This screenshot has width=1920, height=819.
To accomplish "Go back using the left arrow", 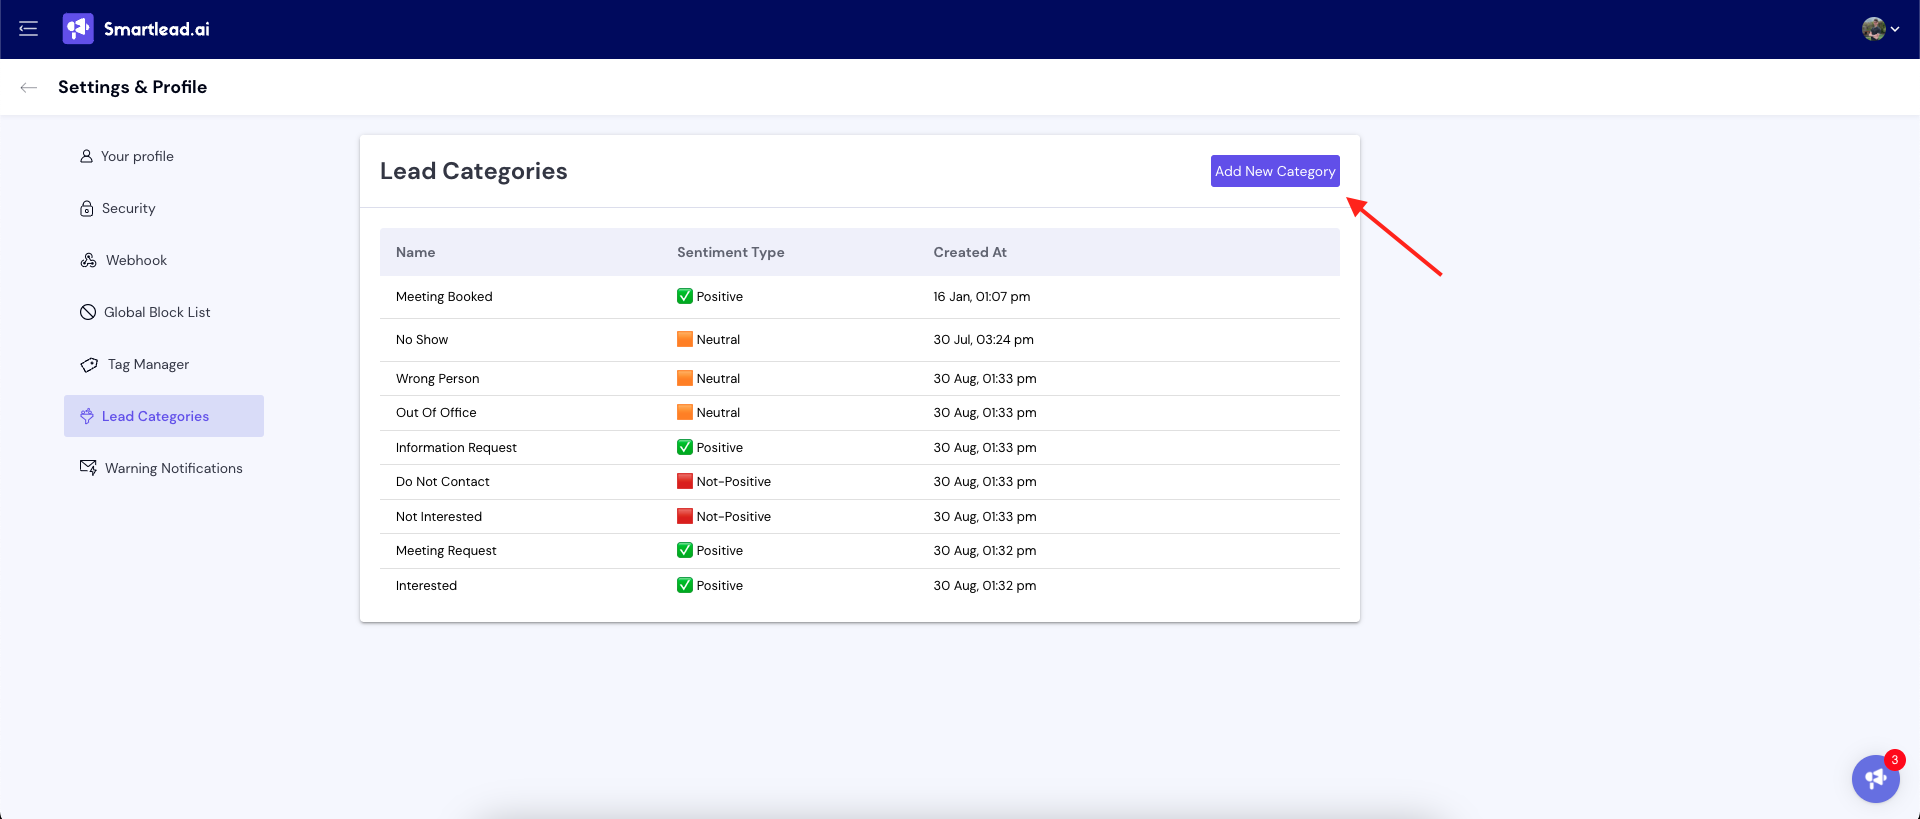I will [29, 87].
